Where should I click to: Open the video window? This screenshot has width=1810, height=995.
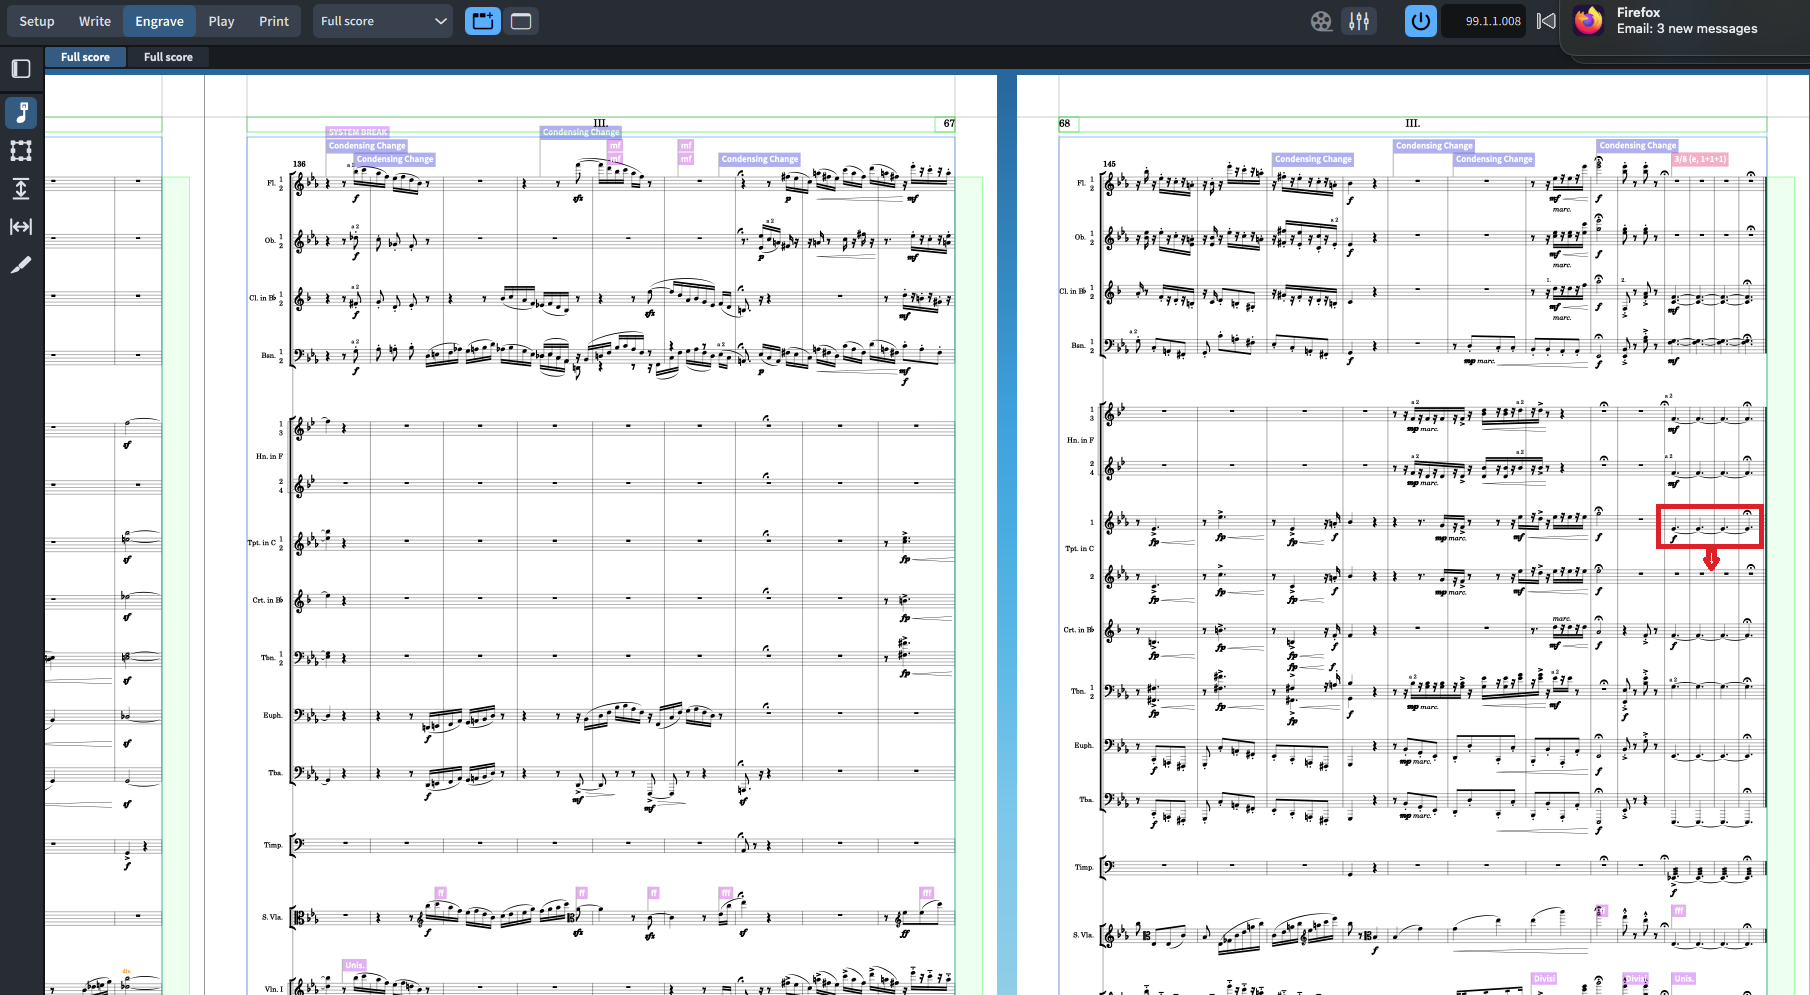(1321, 21)
